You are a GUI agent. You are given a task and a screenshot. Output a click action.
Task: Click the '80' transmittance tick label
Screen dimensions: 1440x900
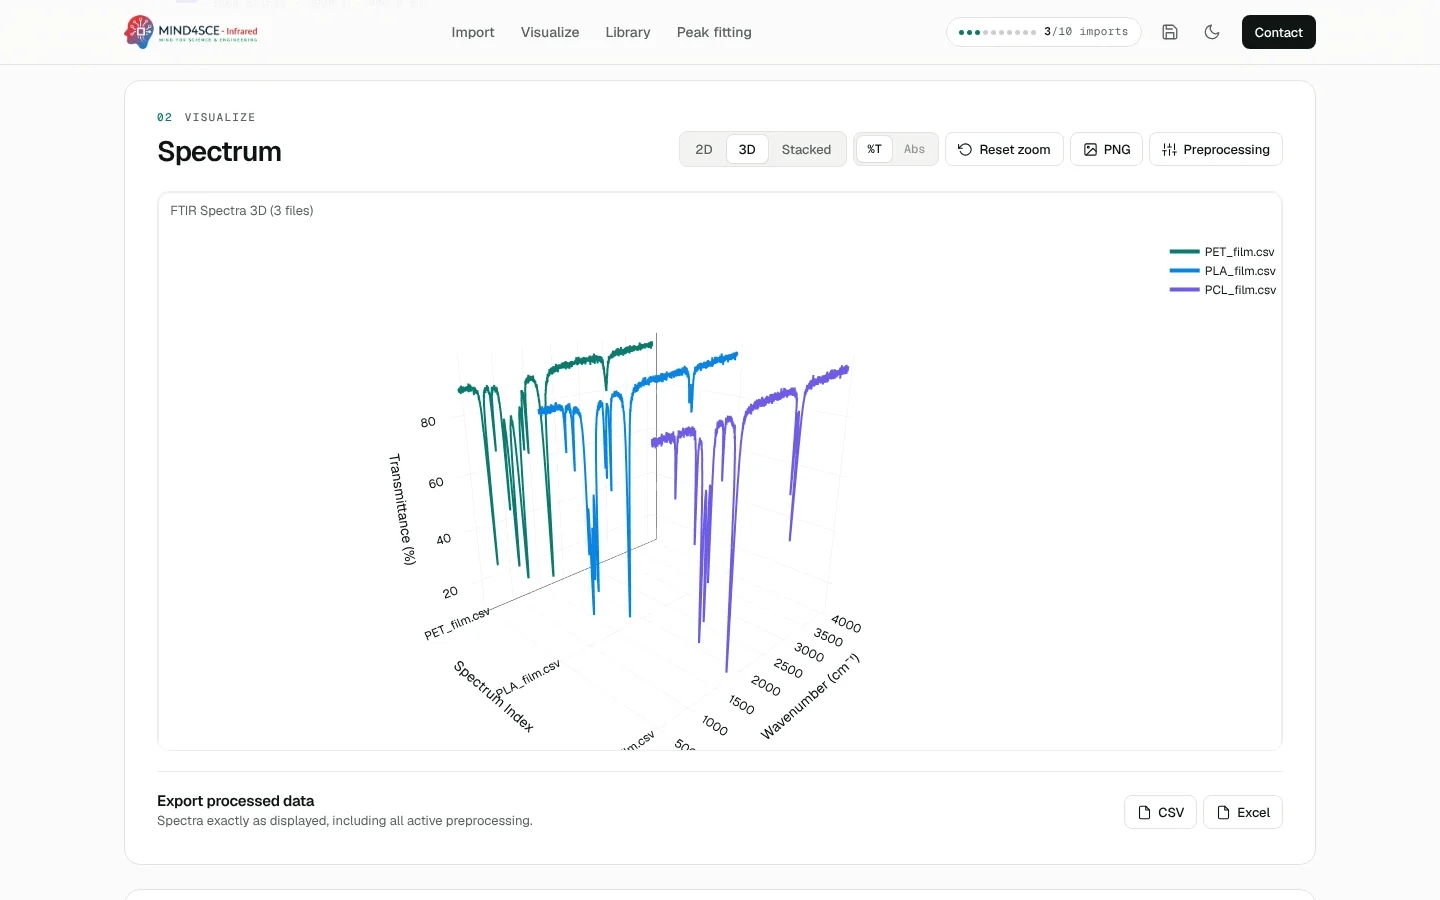(428, 422)
